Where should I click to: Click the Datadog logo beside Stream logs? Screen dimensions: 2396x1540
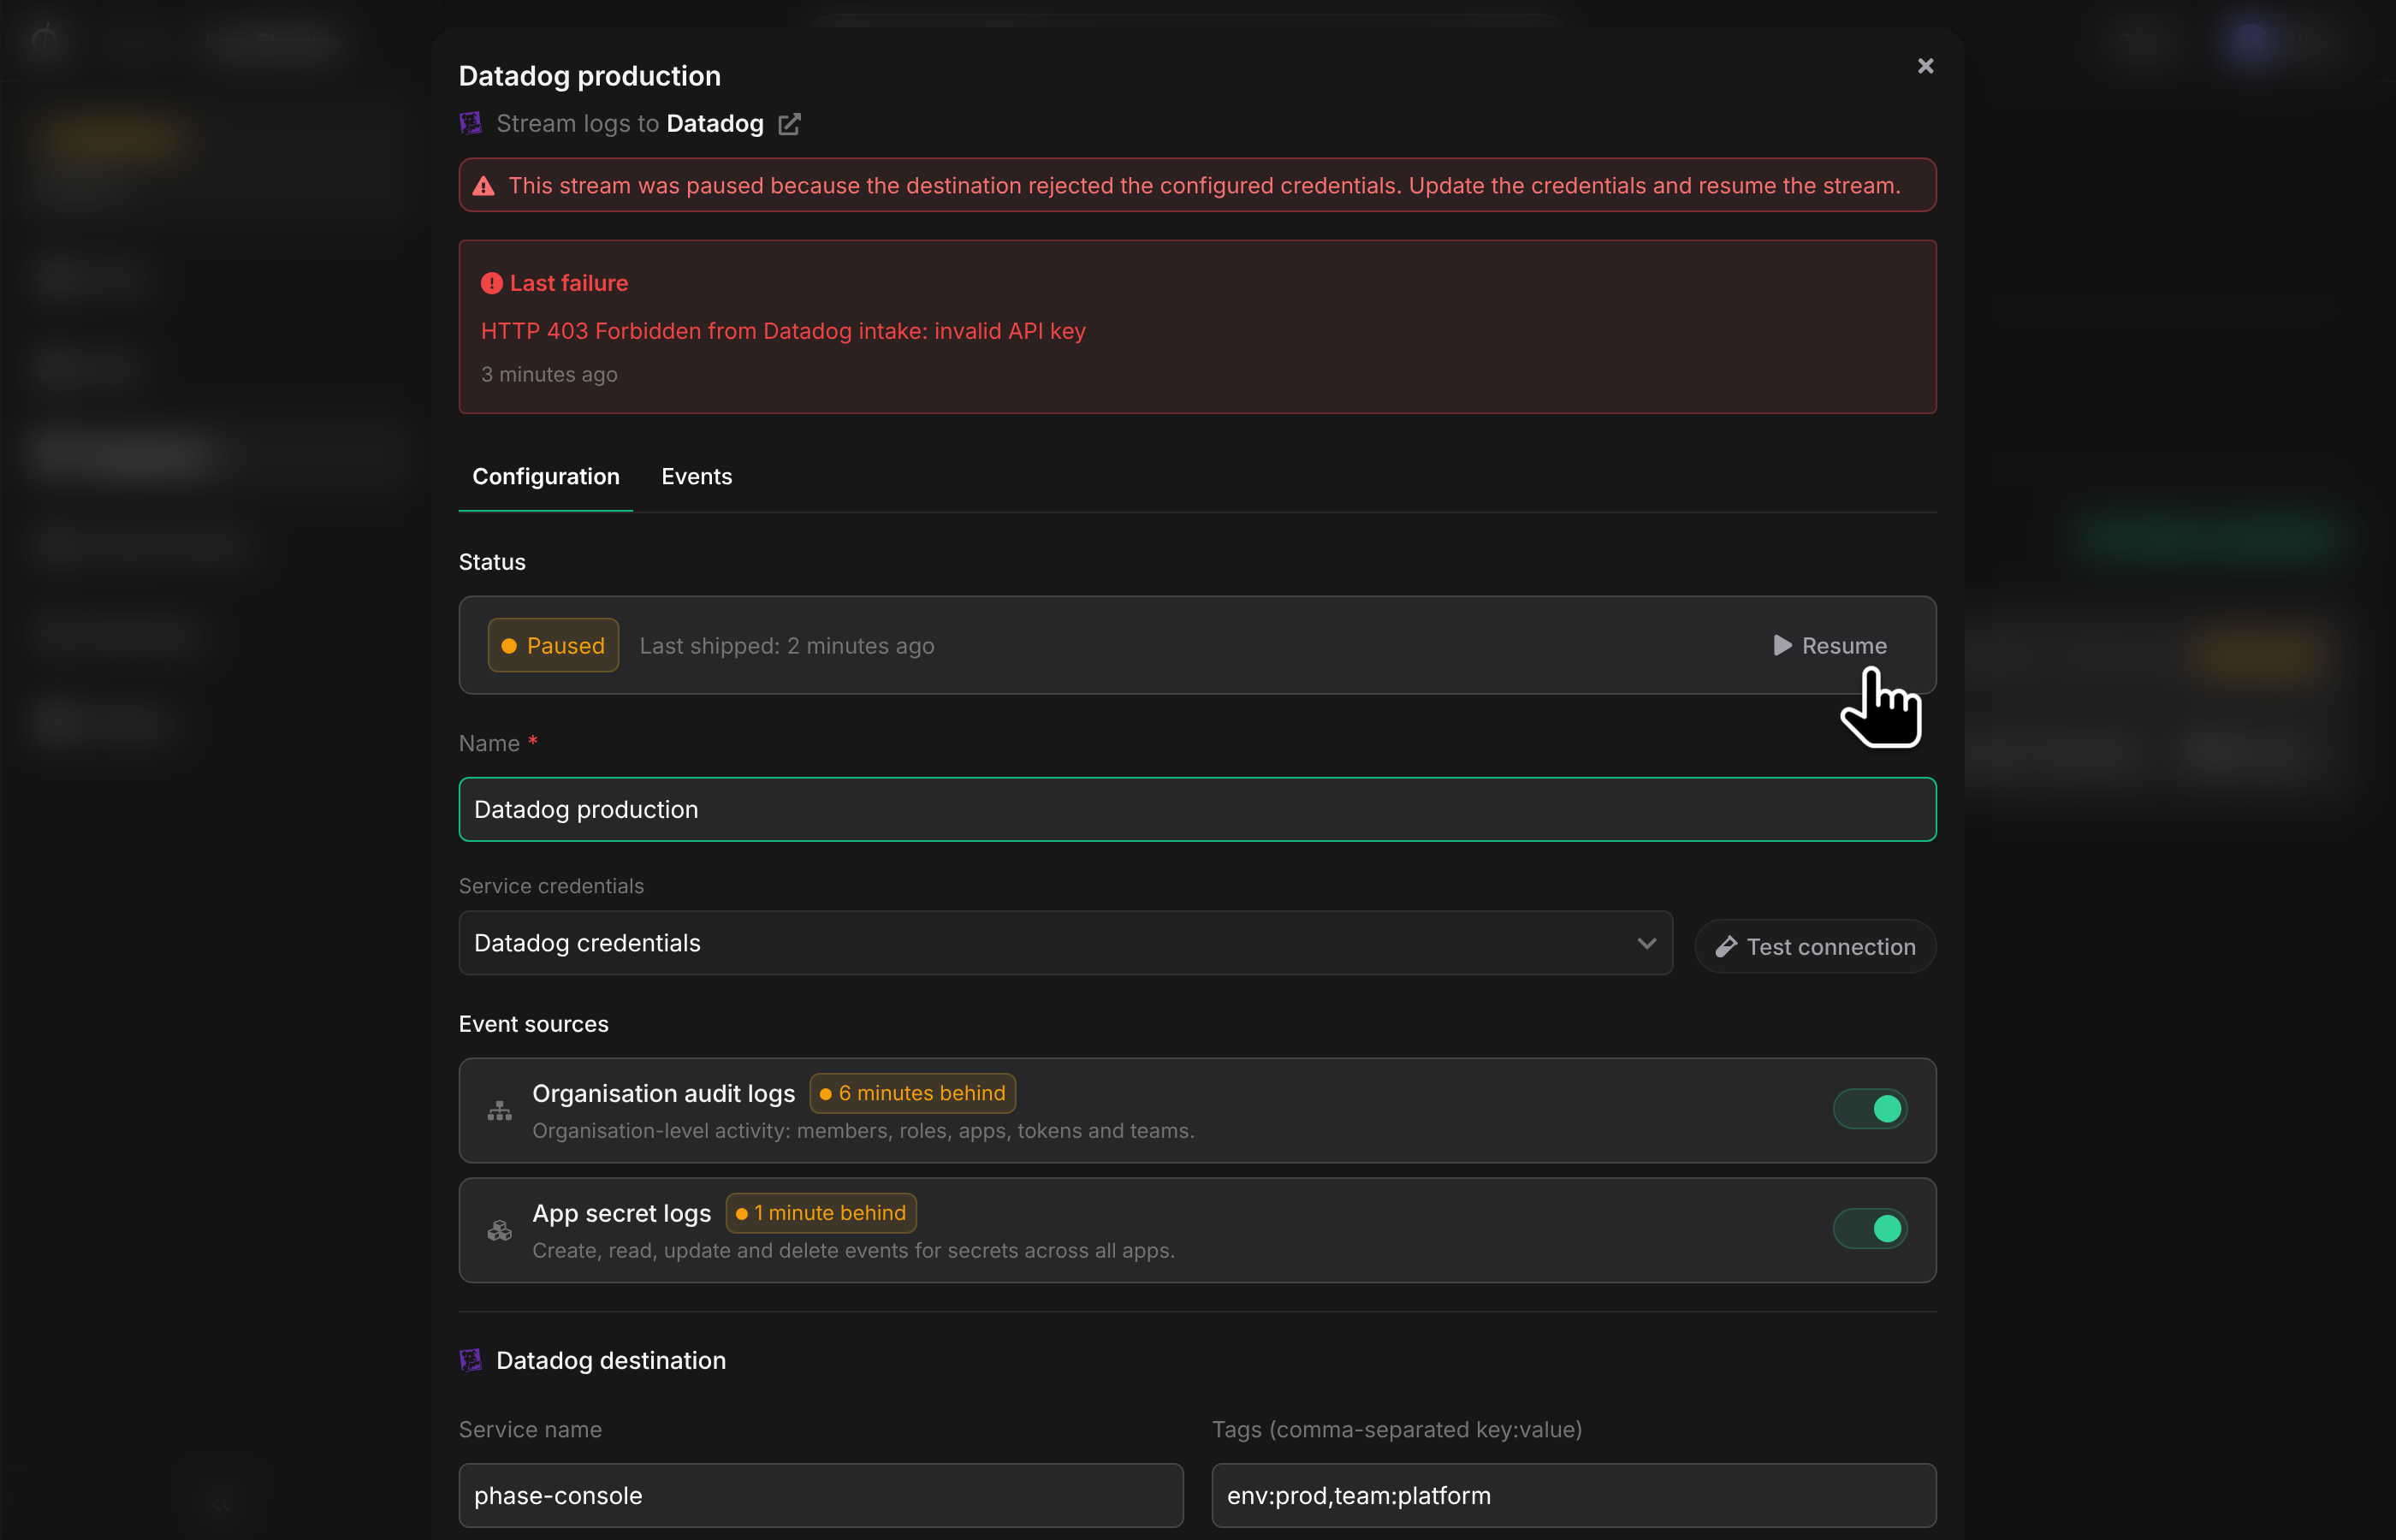coord(470,123)
